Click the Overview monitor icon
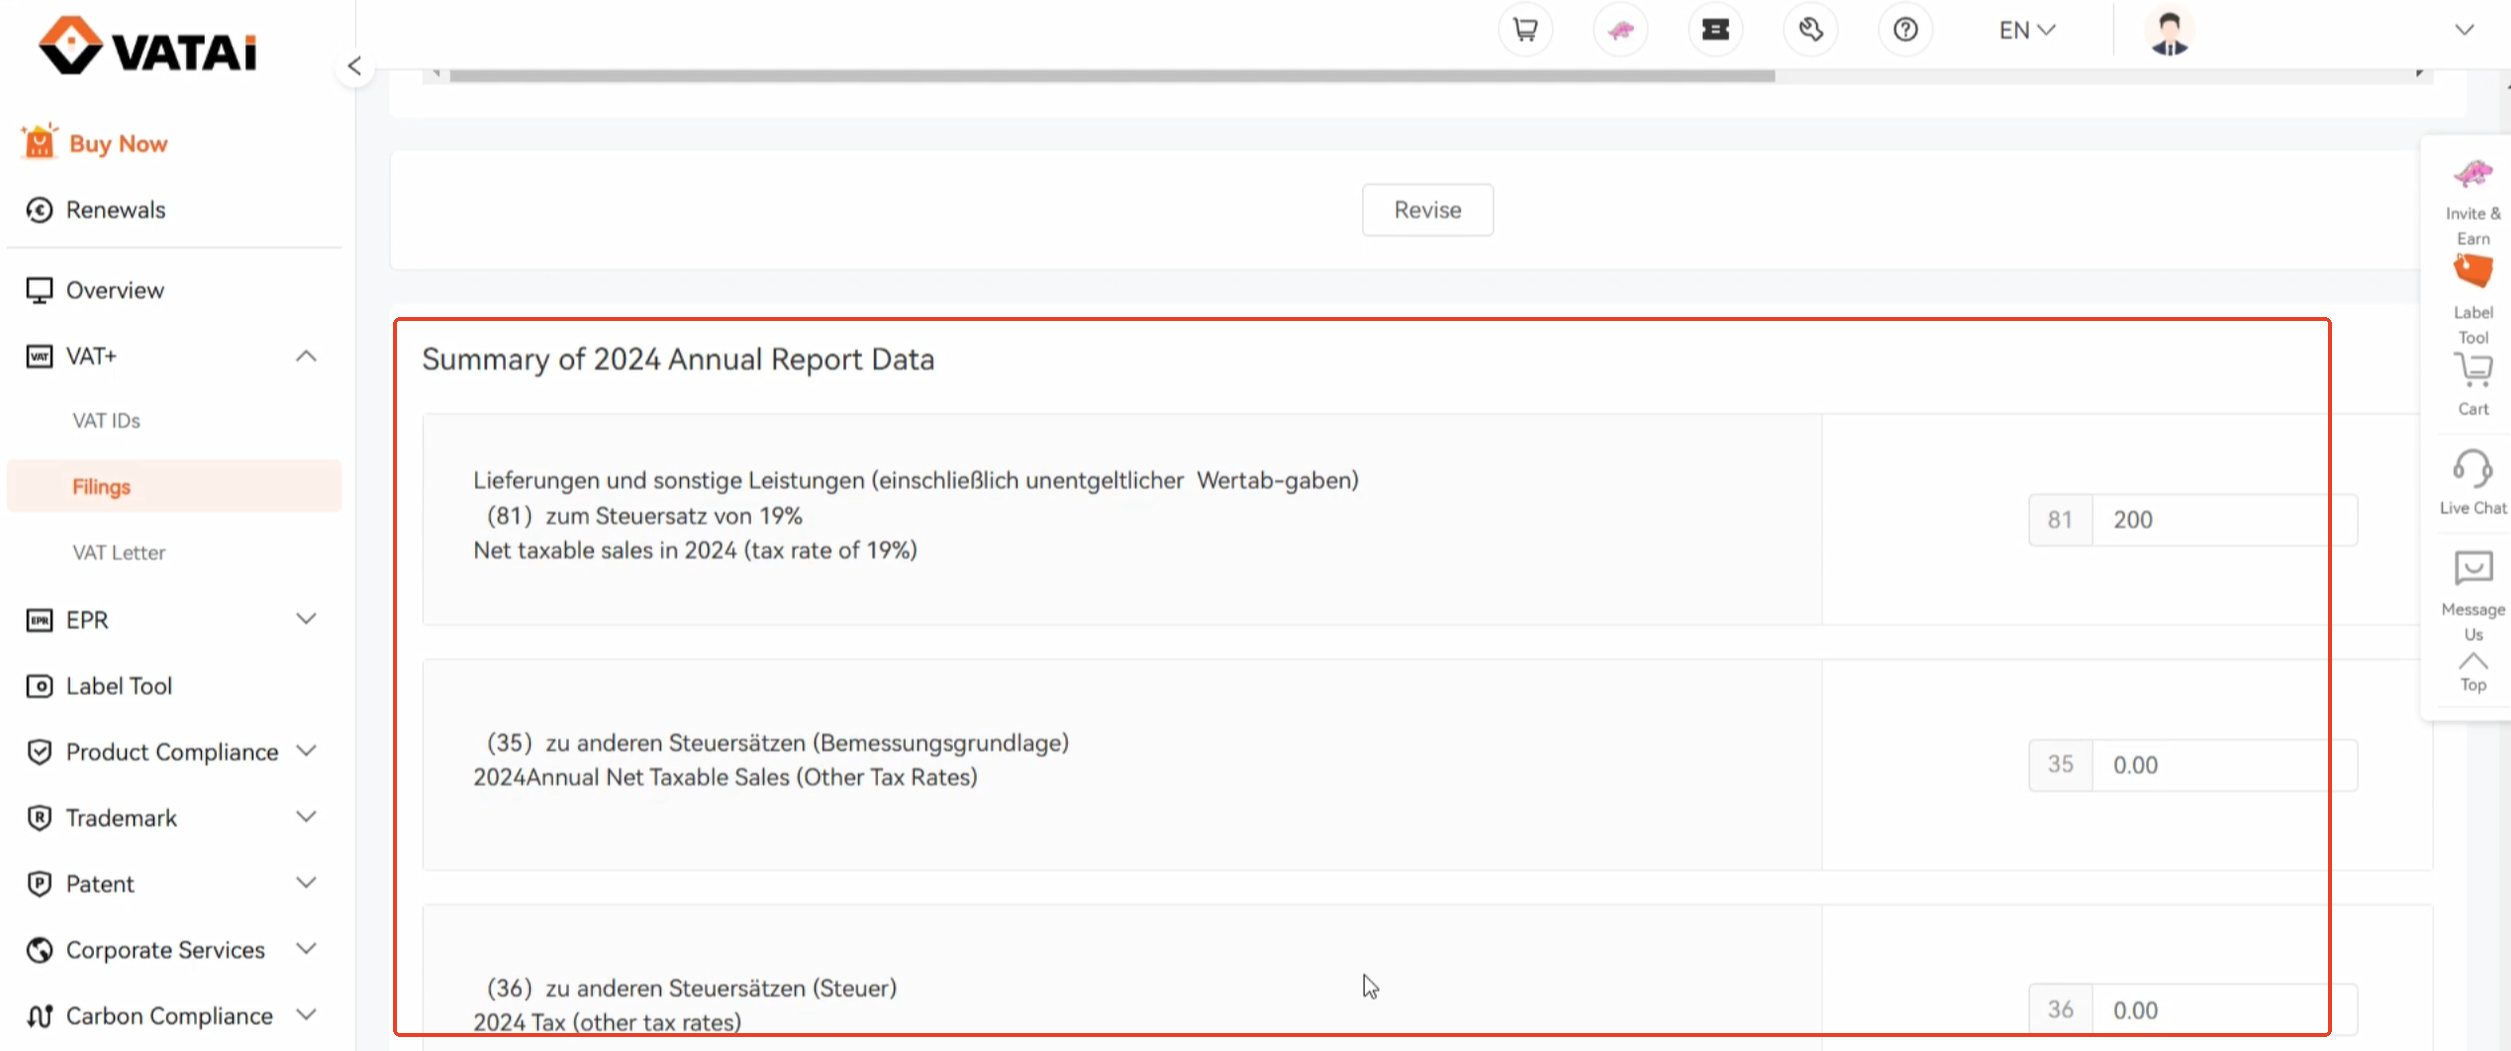Viewport: 2511px width, 1051px height. point(39,290)
